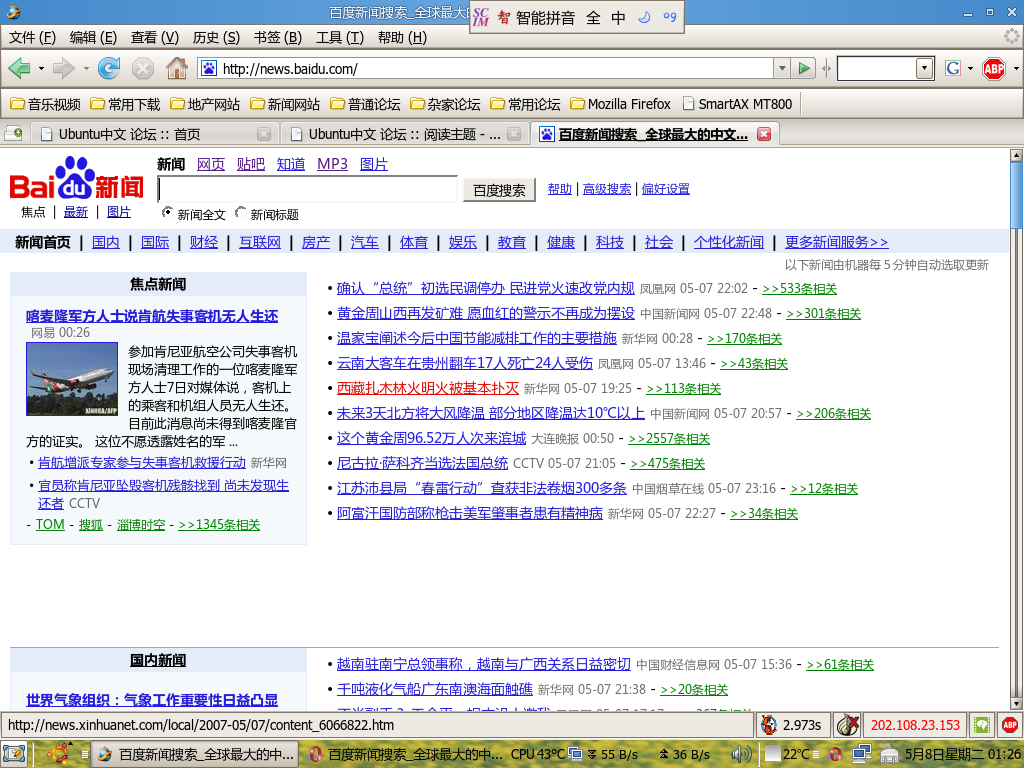Click the network monitor icon in system tray
The width and height of the screenshot is (1024, 768).
pyautogui.click(x=862, y=754)
